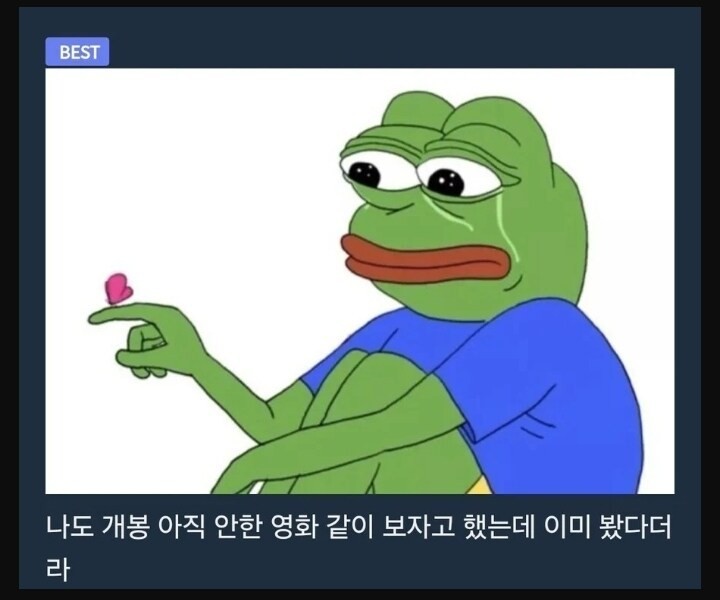The image size is (720, 600).
Task: Open the crying Pepe frog image
Action: point(360,281)
